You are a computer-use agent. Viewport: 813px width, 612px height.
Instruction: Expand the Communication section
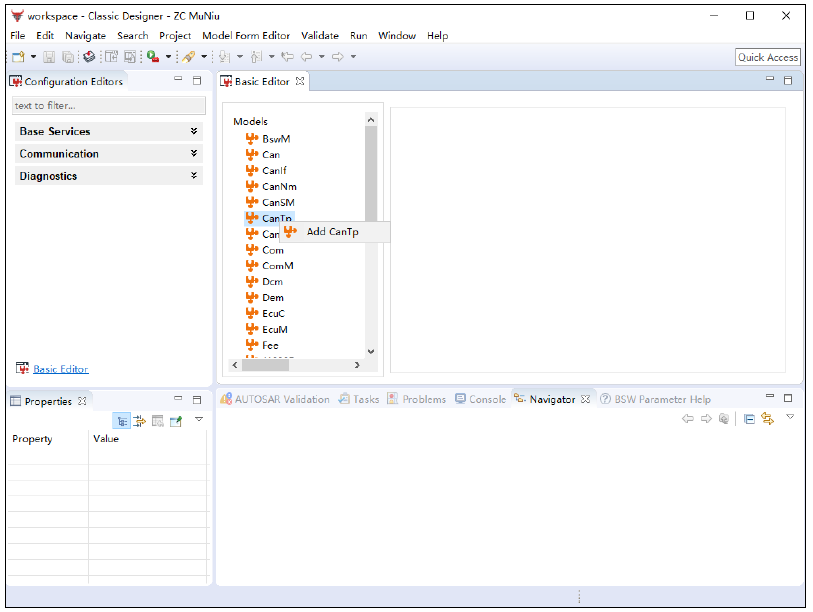click(x=108, y=154)
